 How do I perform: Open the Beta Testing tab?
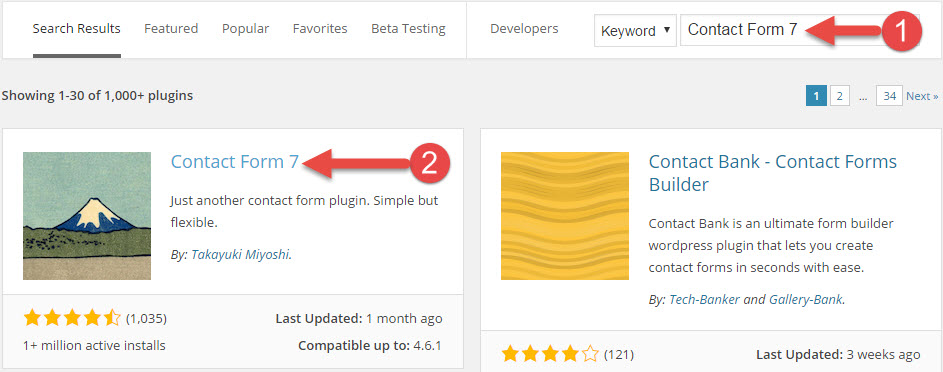click(408, 28)
